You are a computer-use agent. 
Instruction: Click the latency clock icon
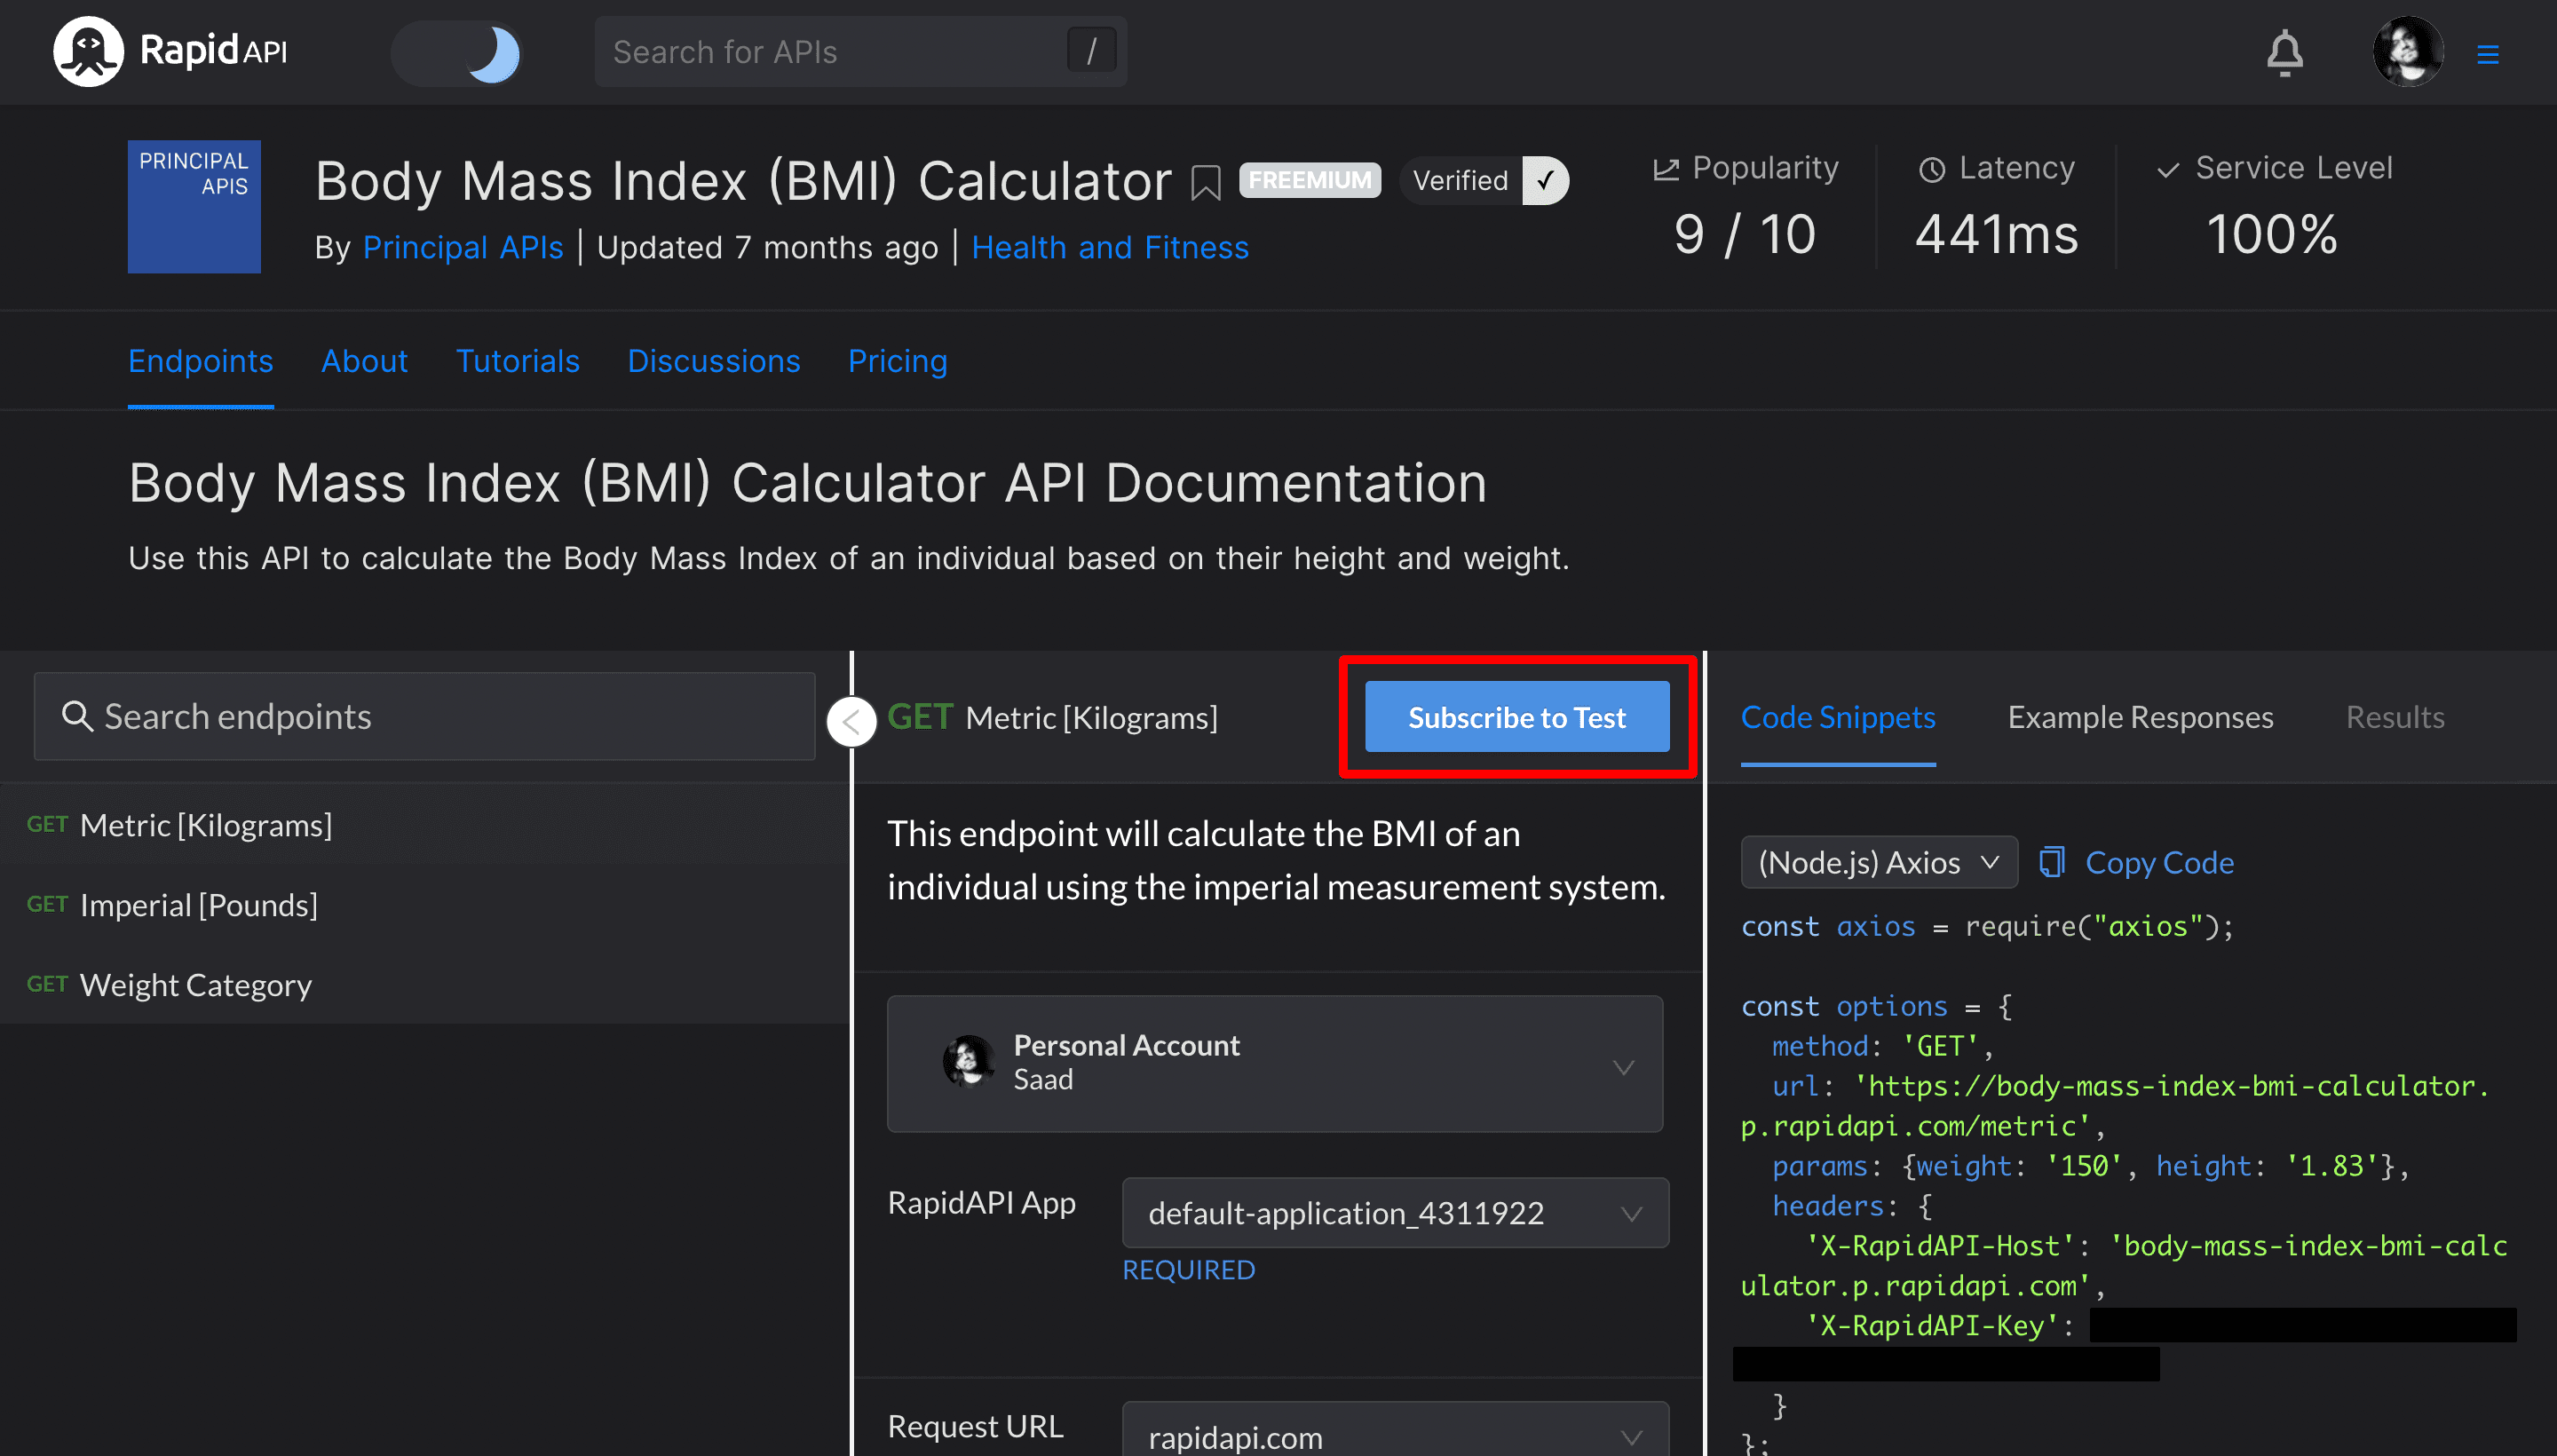tap(1934, 169)
